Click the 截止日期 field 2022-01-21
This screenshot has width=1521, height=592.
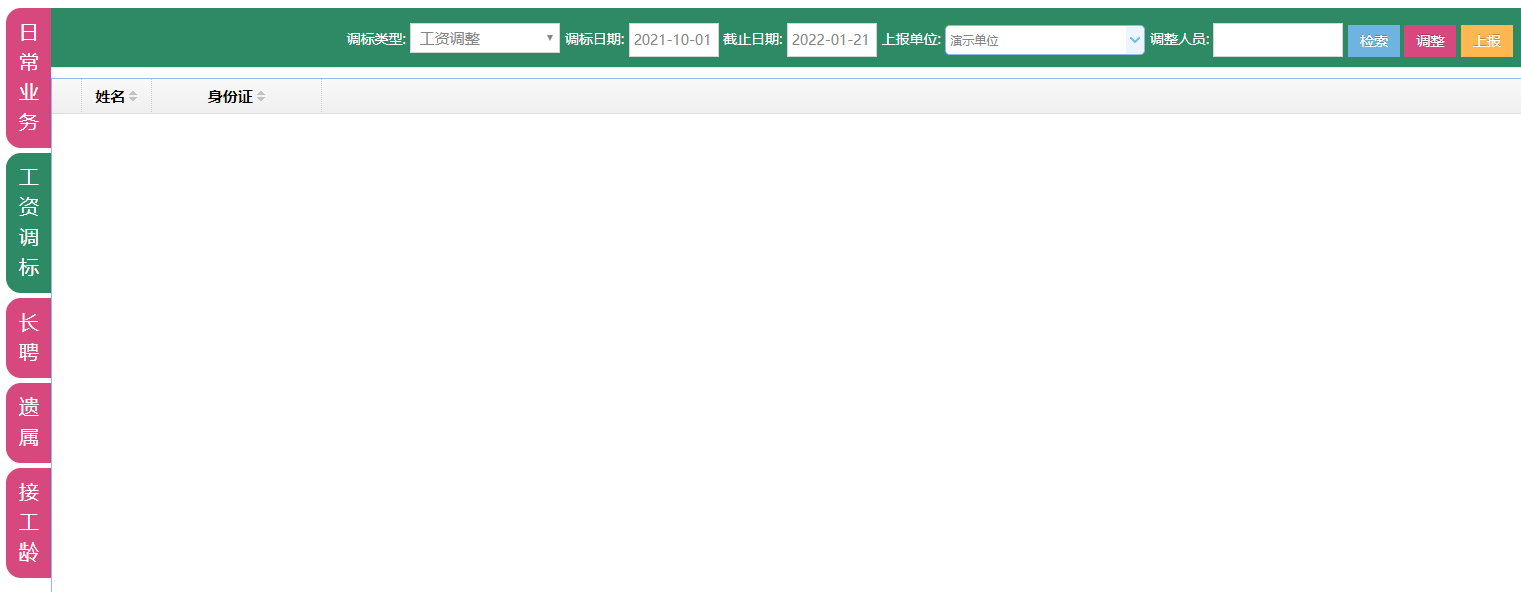click(x=831, y=40)
